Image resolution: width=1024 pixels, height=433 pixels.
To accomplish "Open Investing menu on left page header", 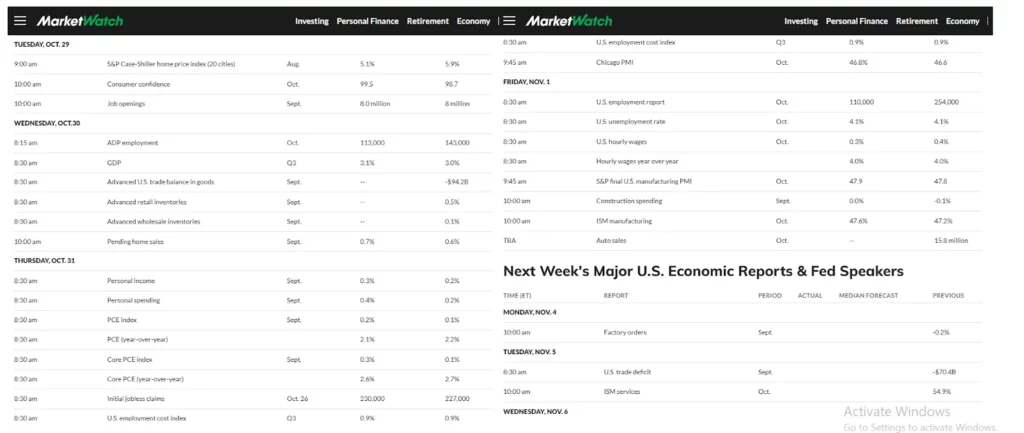I will tap(312, 21).
